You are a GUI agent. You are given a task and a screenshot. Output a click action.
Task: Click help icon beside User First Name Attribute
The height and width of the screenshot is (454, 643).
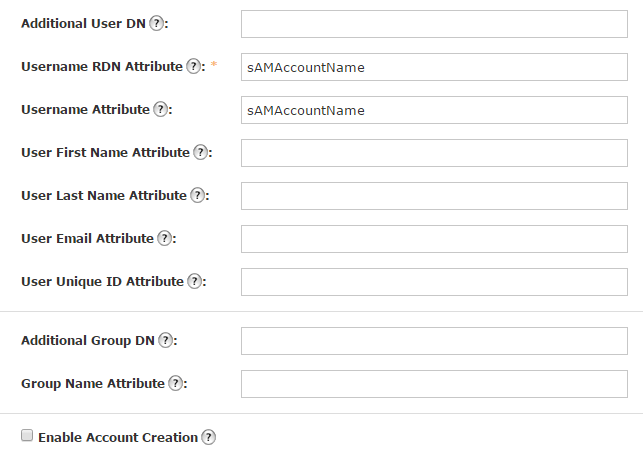[200, 152]
